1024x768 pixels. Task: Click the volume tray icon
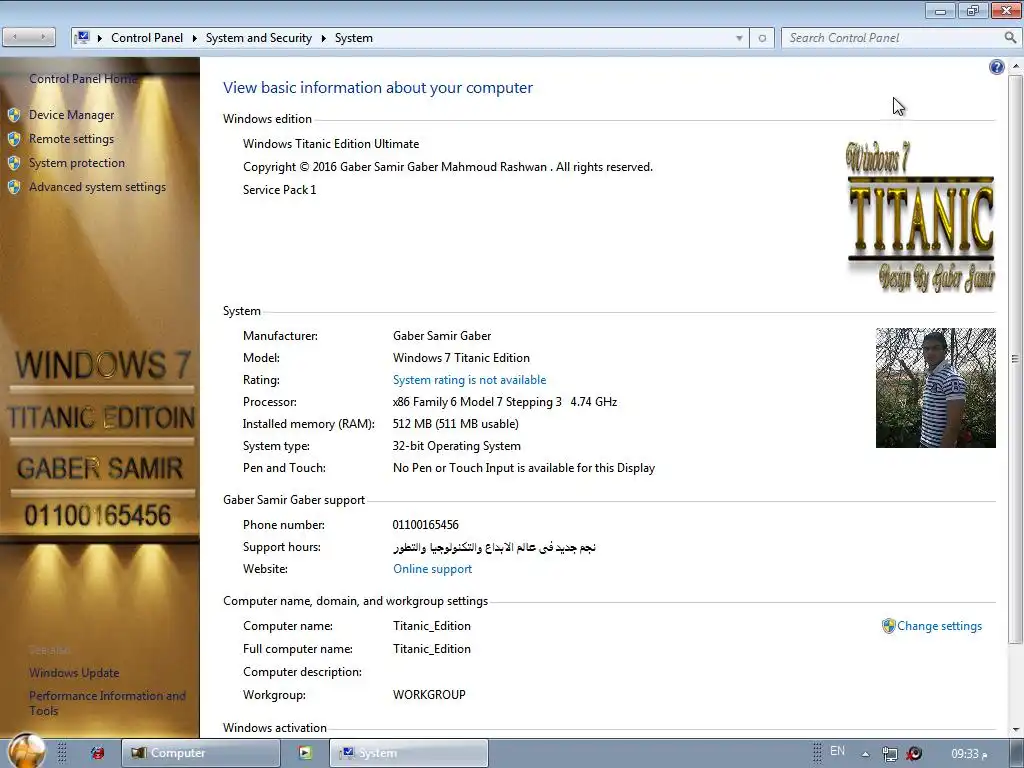pyautogui.click(x=914, y=754)
